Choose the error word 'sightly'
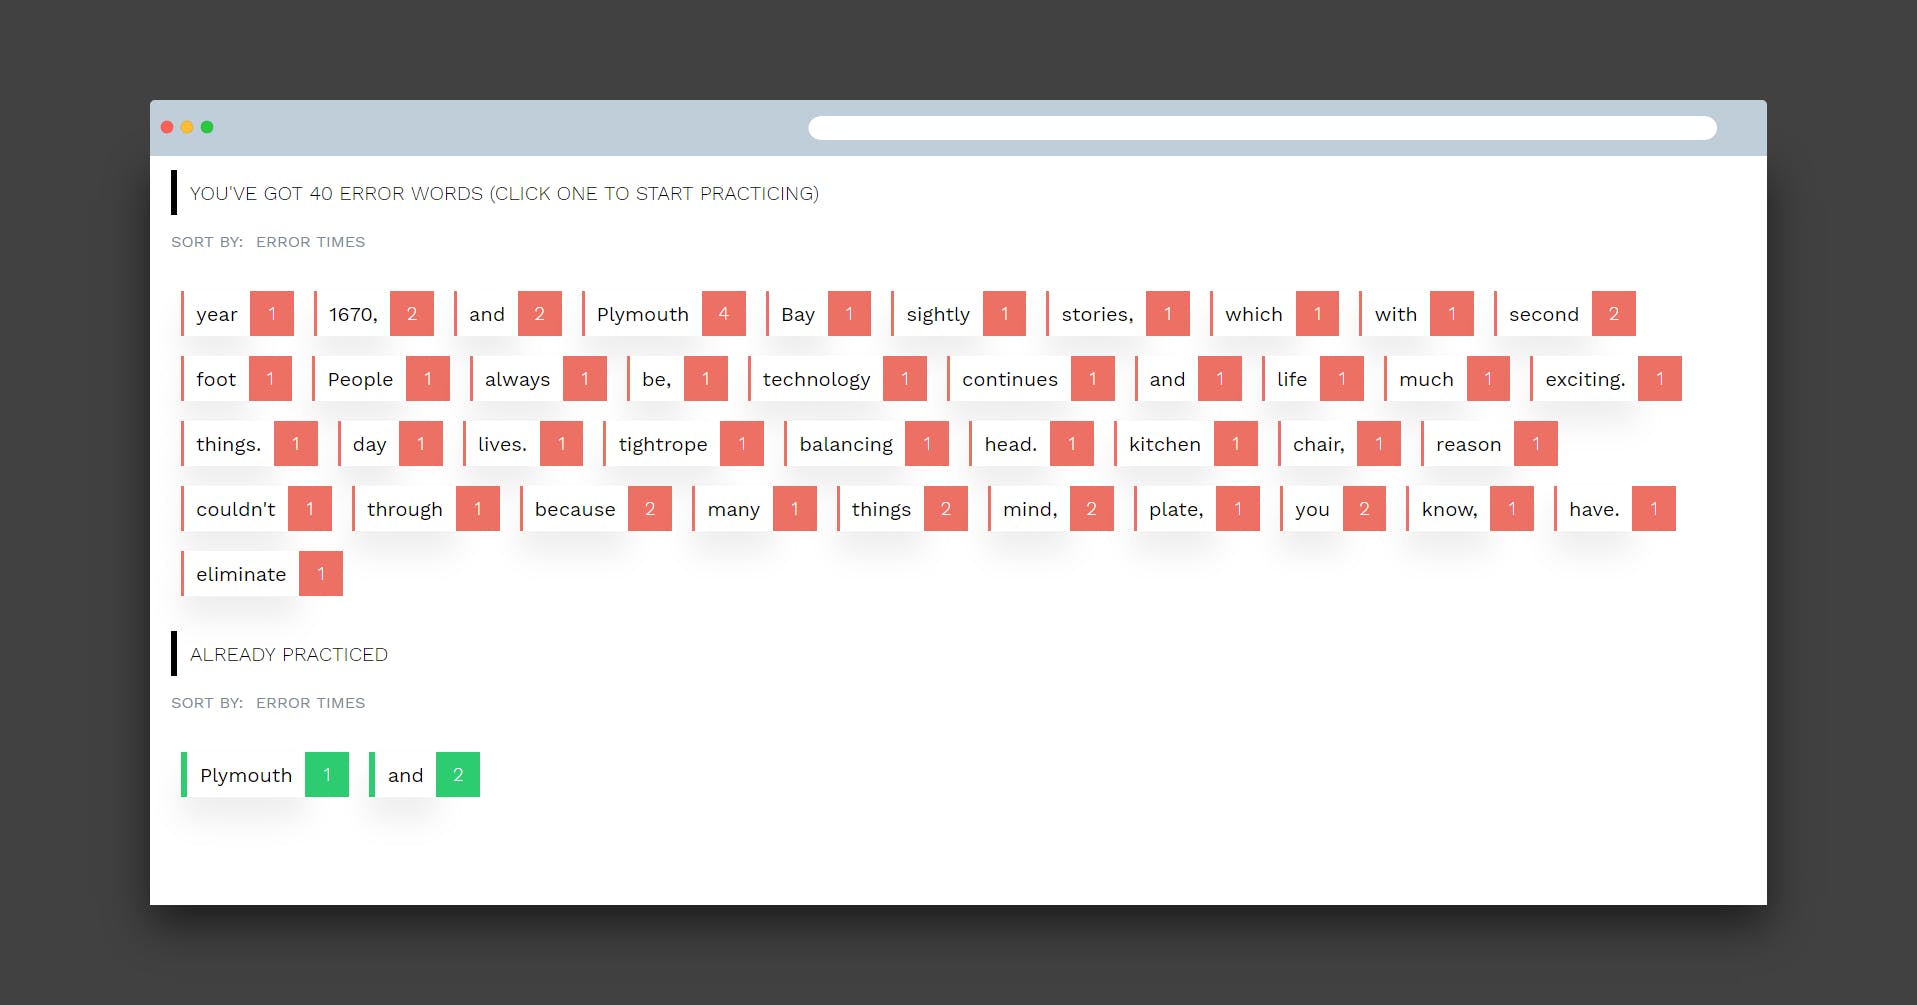 click(959, 314)
